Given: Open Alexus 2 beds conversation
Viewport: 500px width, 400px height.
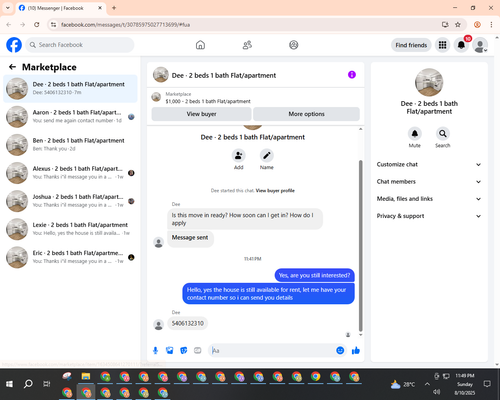Looking at the screenshot, I should (x=70, y=173).
